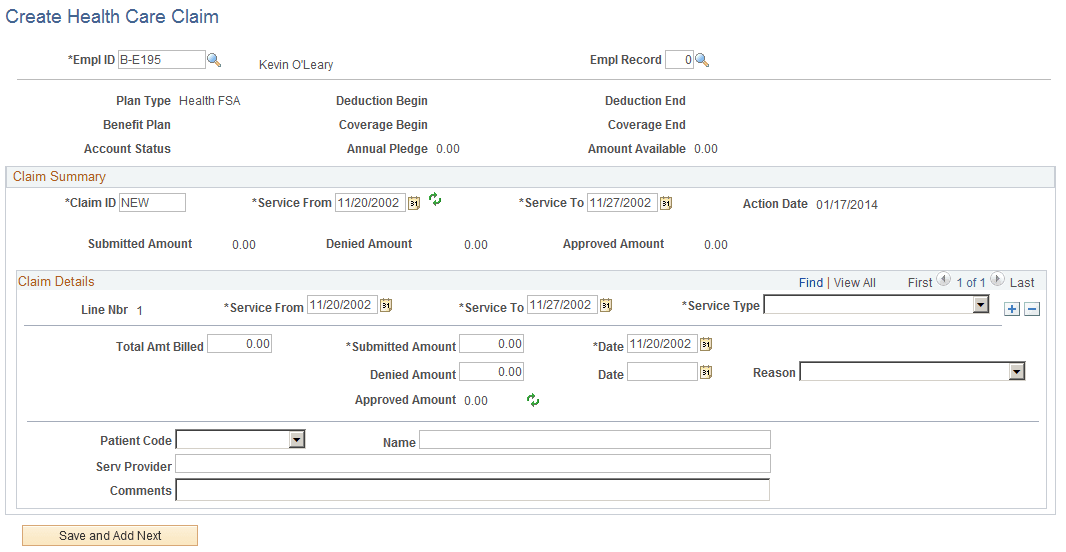Open calendar for Claim Summary Service From
Screen dimensions: 1066x552
point(414,203)
